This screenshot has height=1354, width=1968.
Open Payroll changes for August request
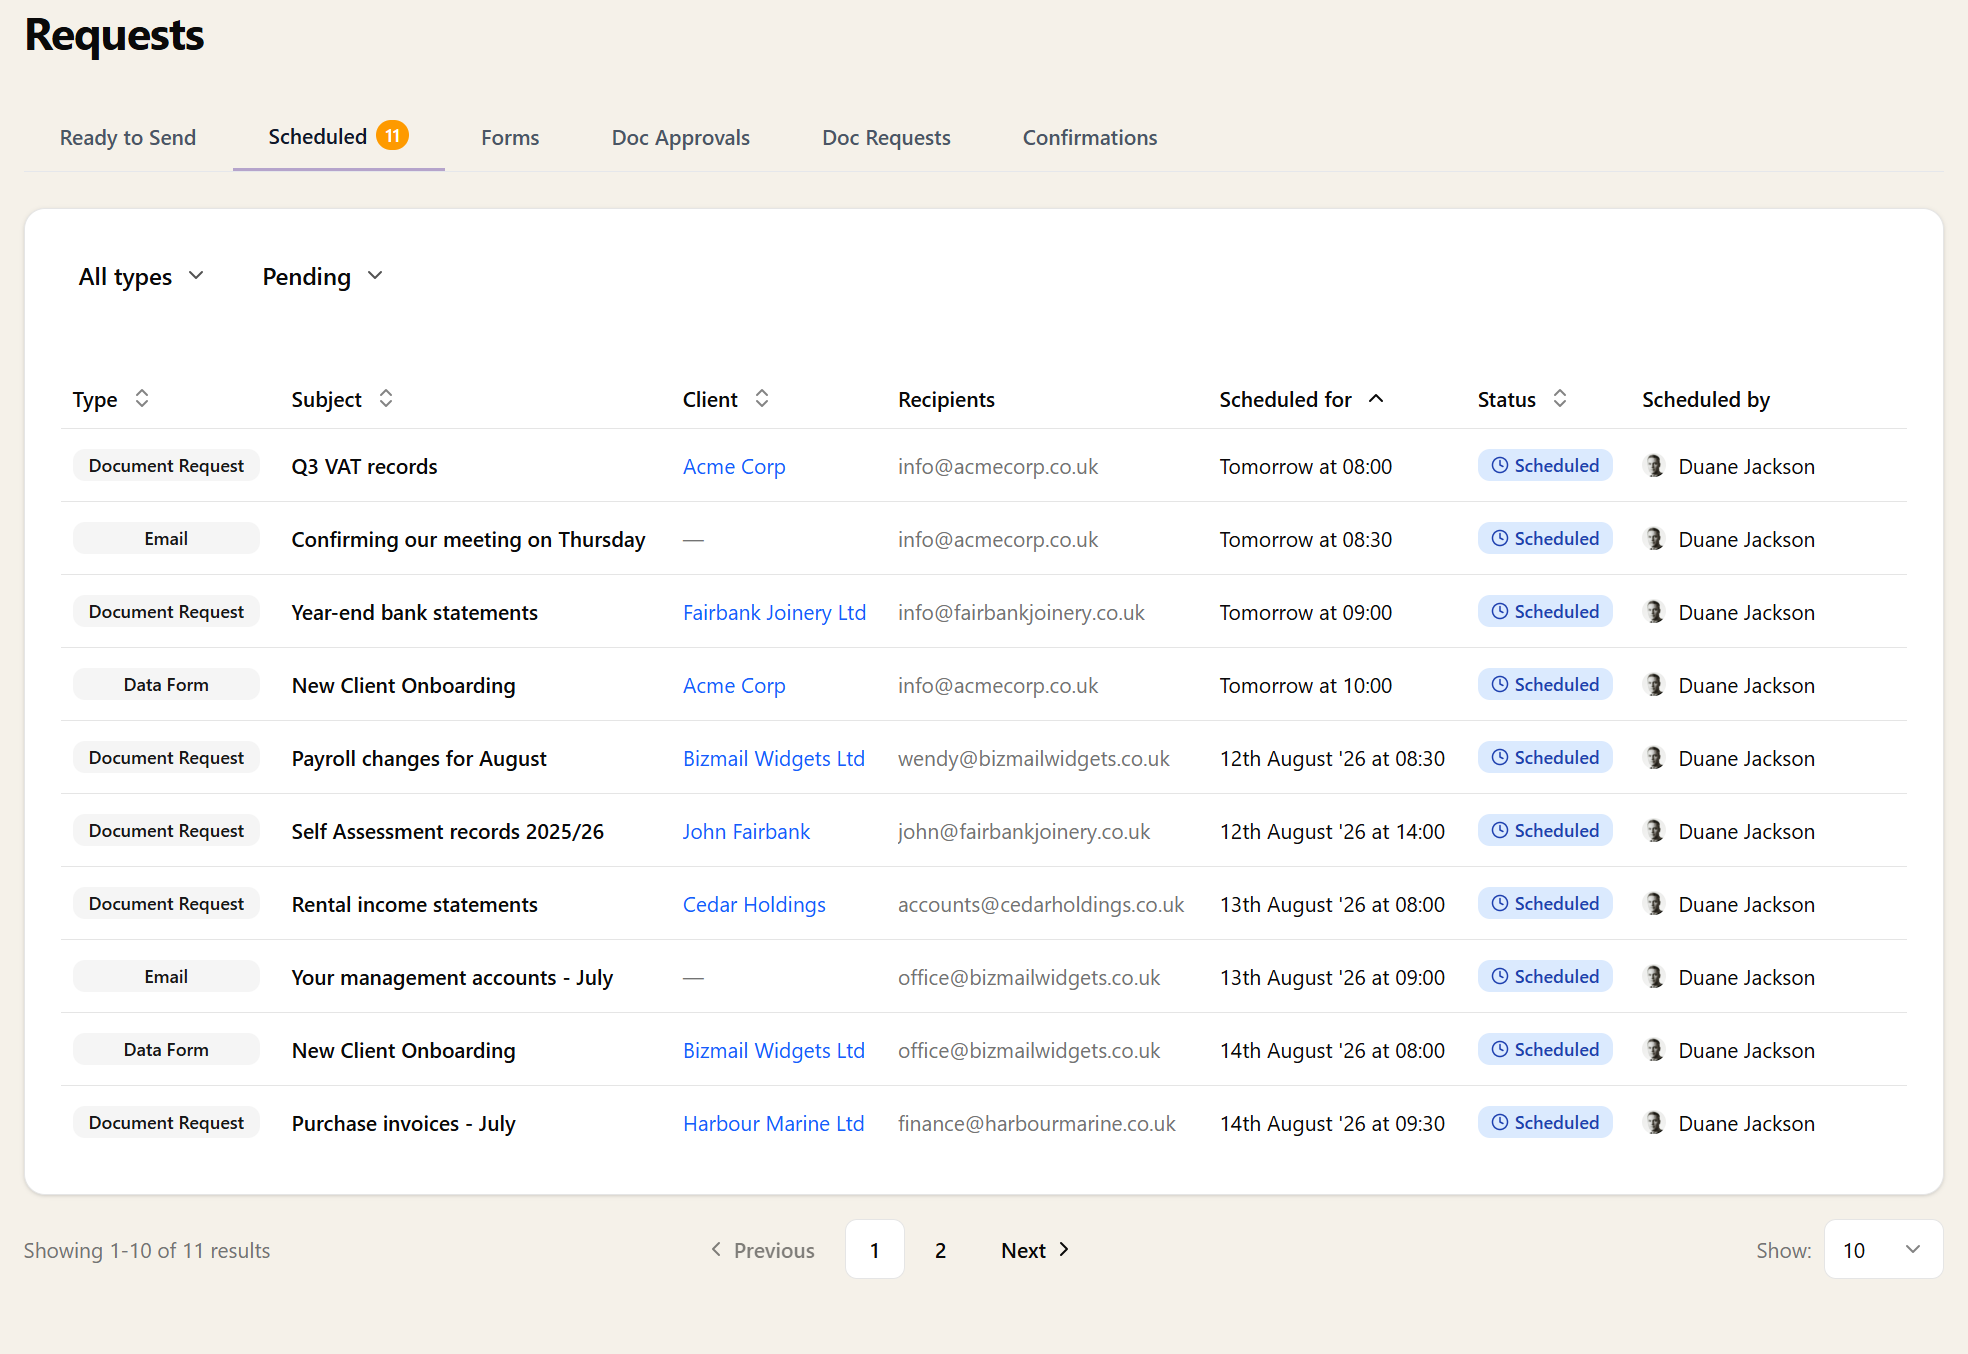(x=419, y=759)
